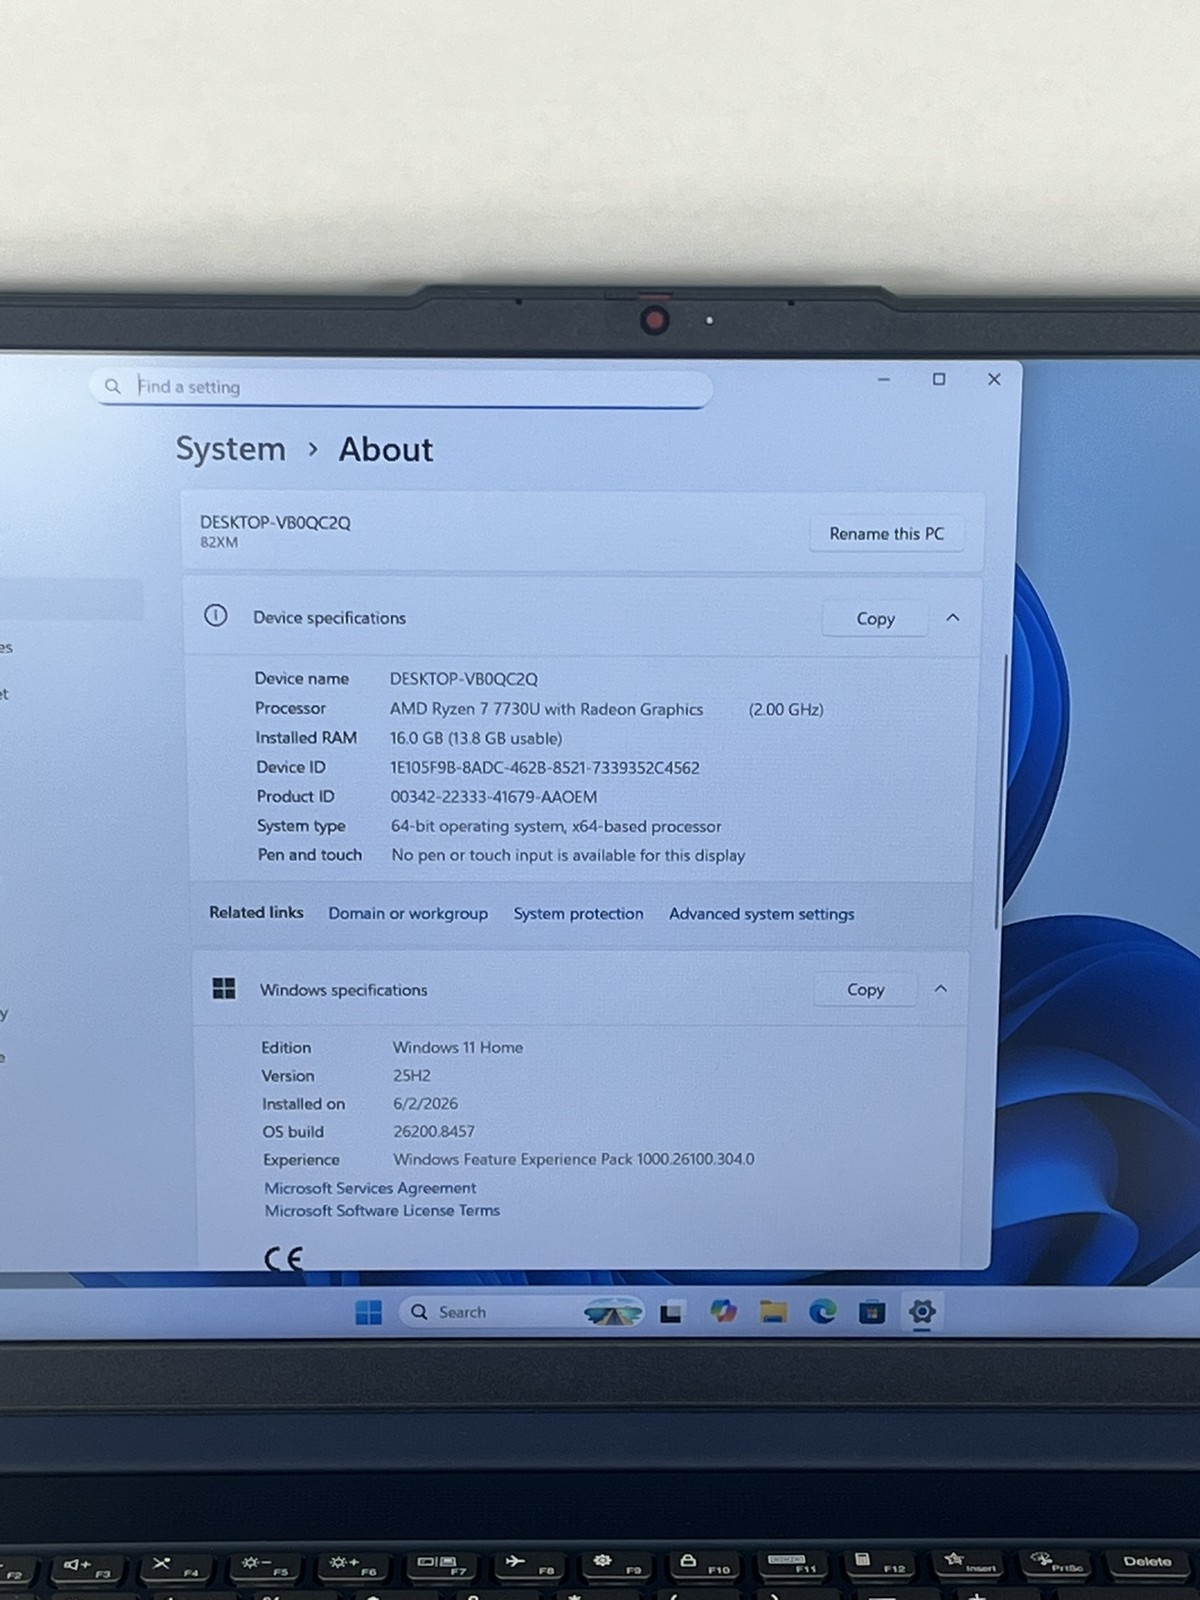Click the About page heading
The width and height of the screenshot is (1200, 1600).
tap(386, 449)
